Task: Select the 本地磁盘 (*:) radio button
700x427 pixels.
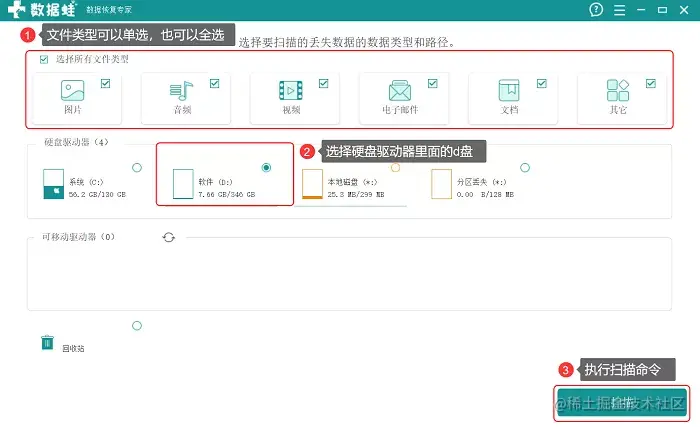Action: click(396, 167)
